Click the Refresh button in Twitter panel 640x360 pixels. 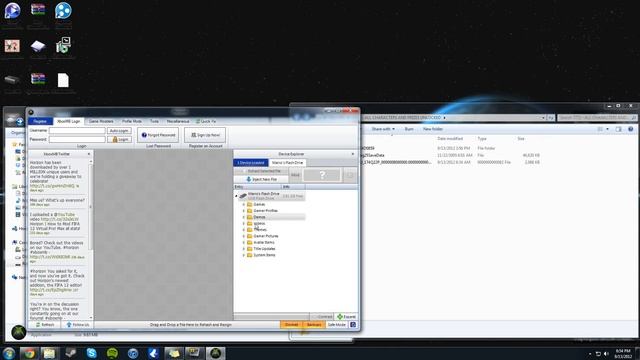click(x=45, y=324)
